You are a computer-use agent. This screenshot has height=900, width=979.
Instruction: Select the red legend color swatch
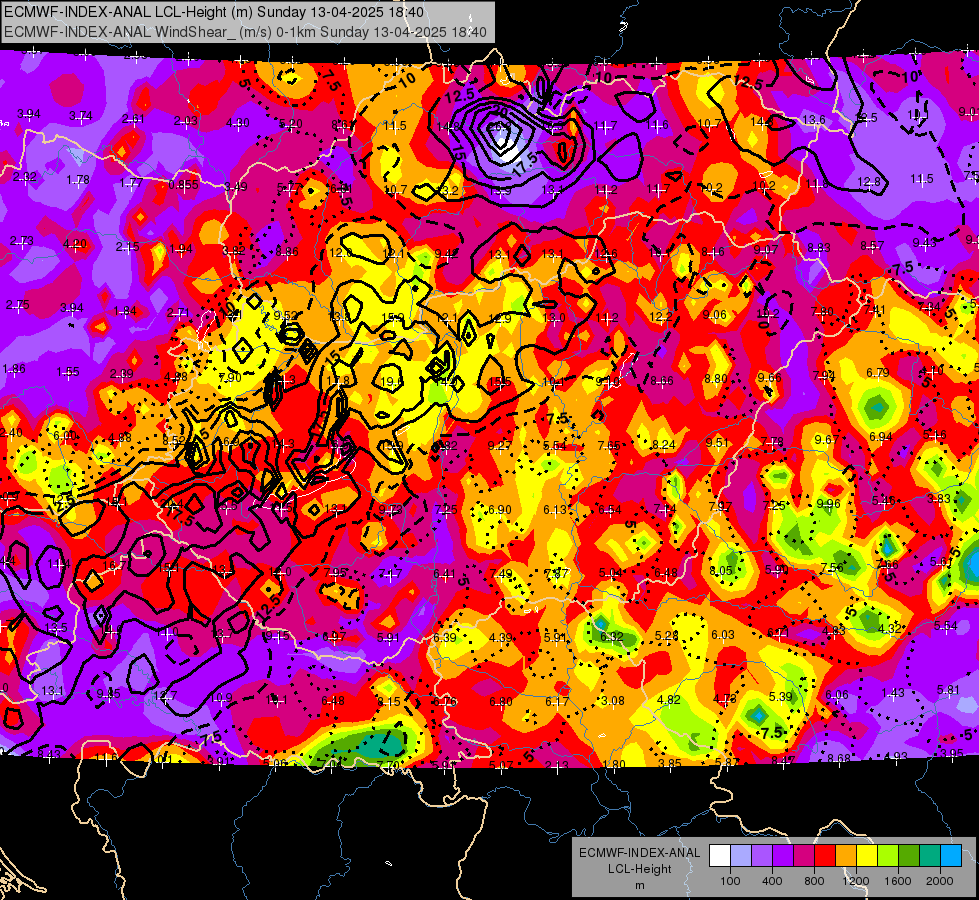[825, 856]
